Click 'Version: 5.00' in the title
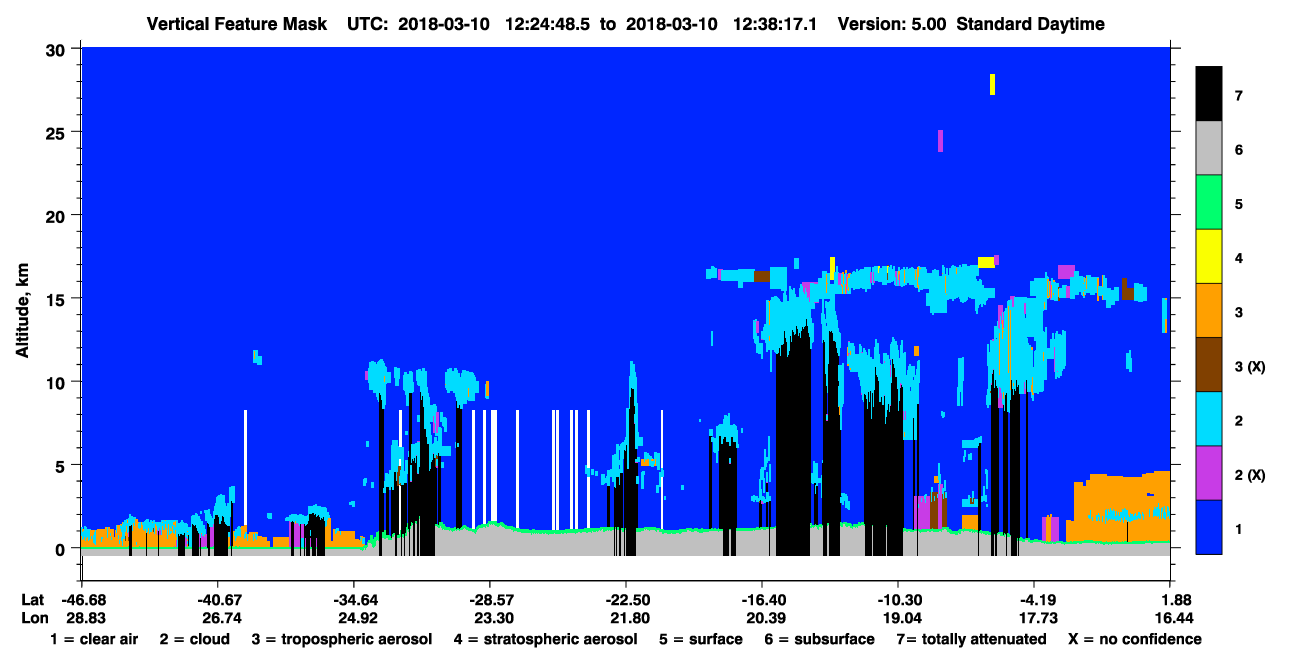Screen dimensions: 1300x667 tap(892, 24)
